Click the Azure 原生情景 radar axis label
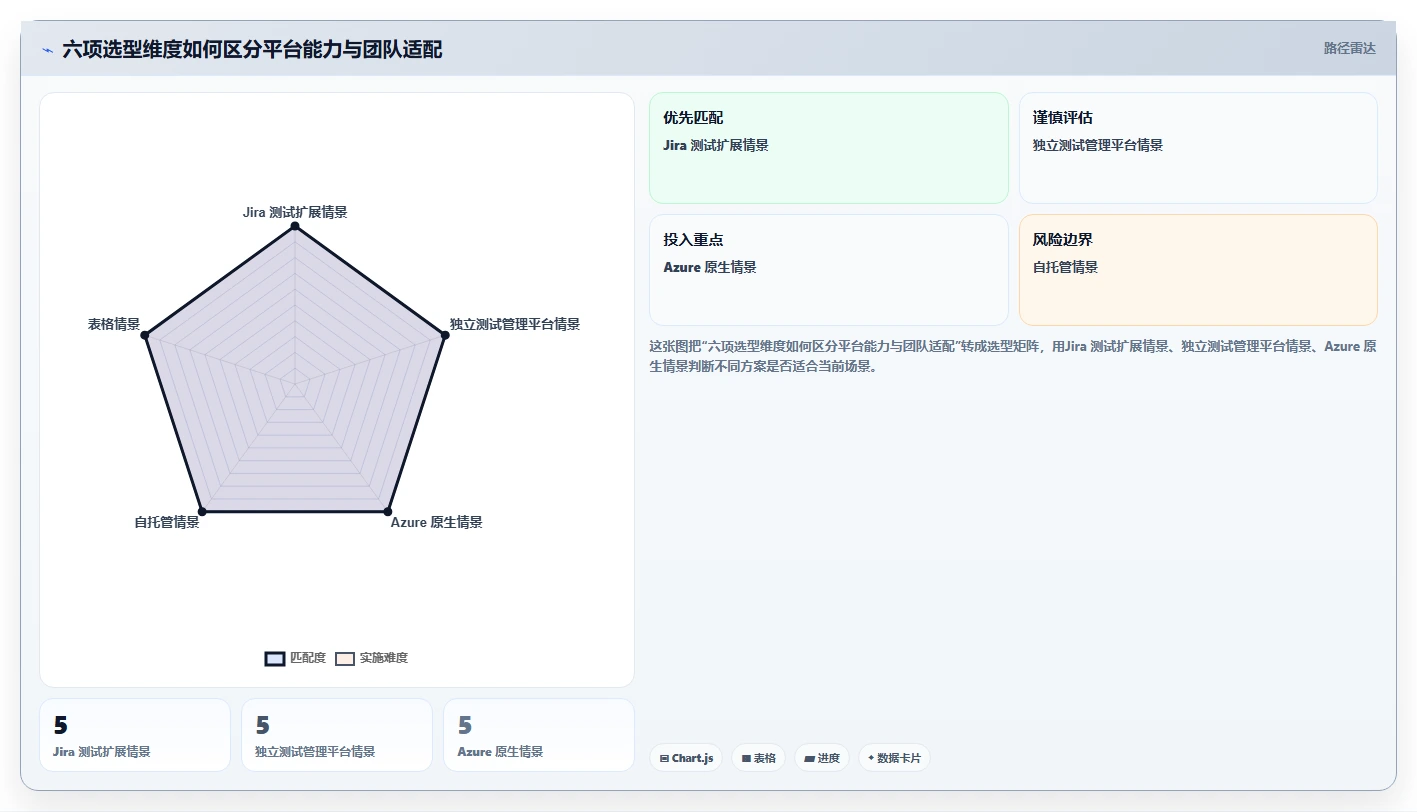This screenshot has width=1417, height=812. point(437,522)
